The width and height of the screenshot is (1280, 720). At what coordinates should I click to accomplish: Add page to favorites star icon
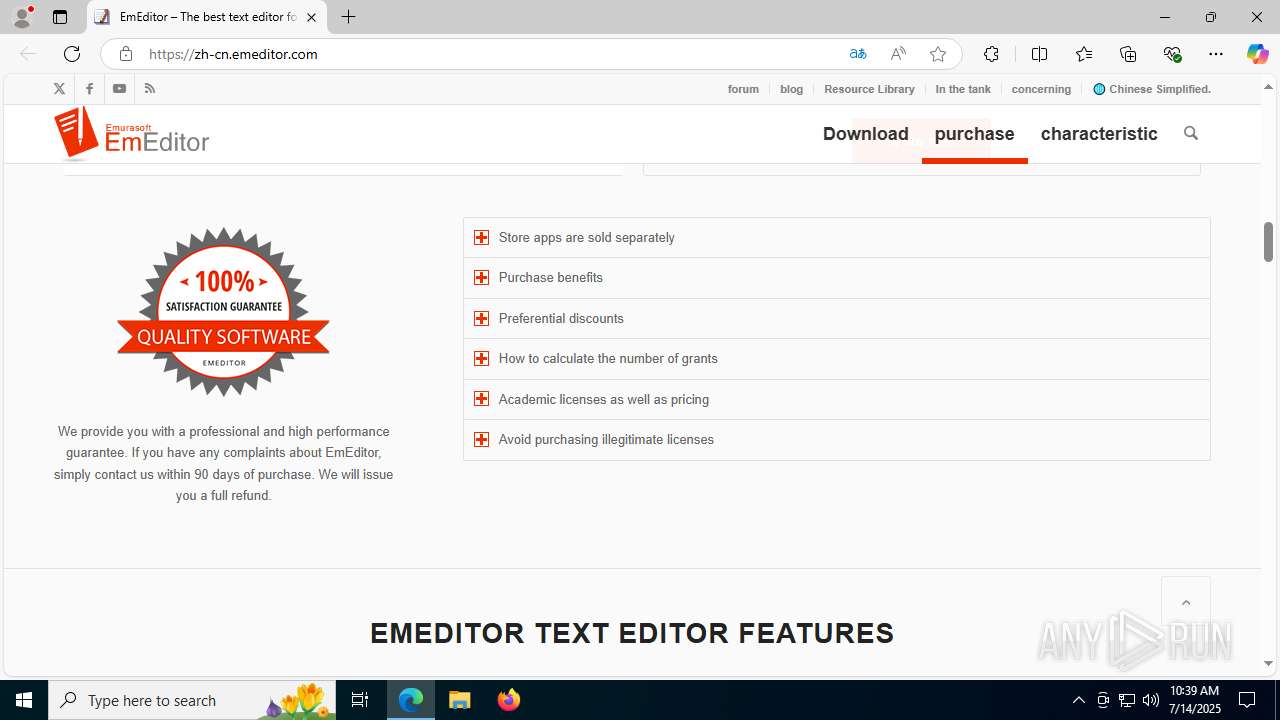pyautogui.click(x=938, y=54)
